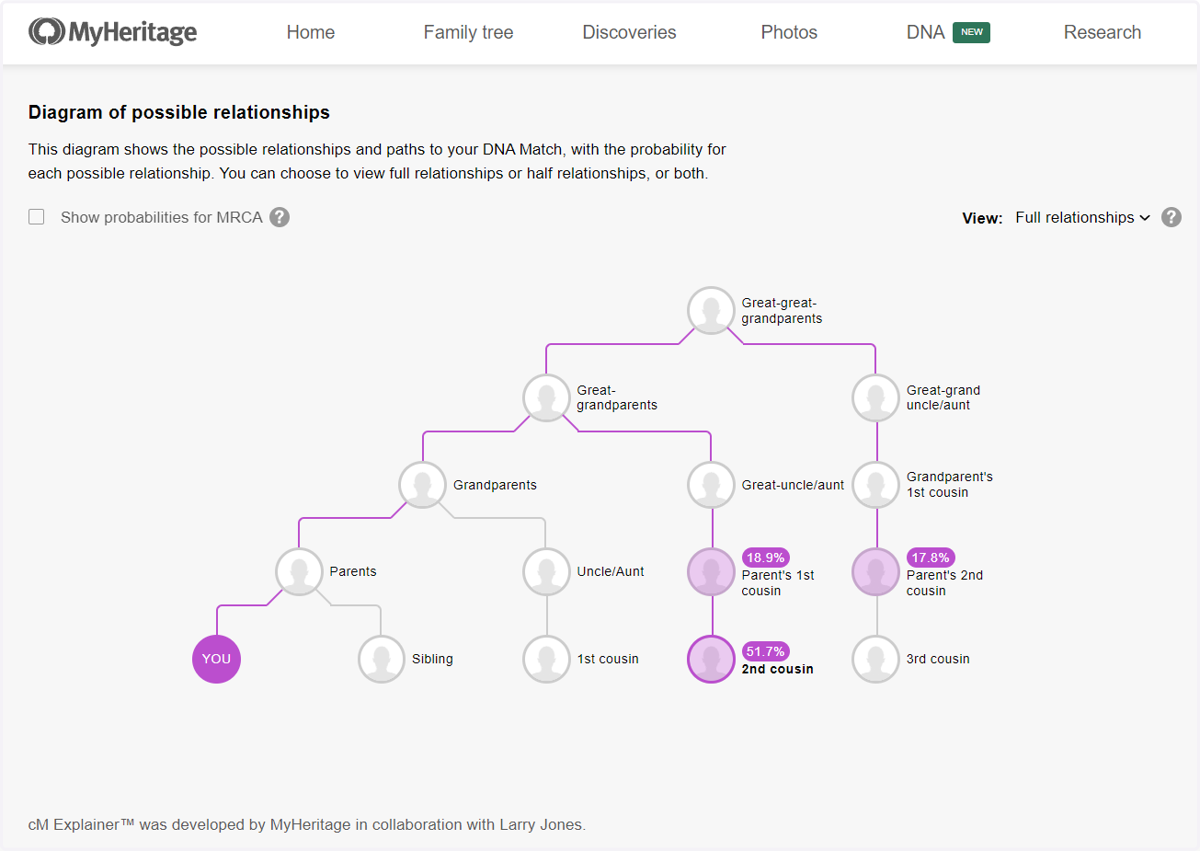Click the 'Great-grand uncle/aunt' label
1200x851 pixels.
click(943, 398)
